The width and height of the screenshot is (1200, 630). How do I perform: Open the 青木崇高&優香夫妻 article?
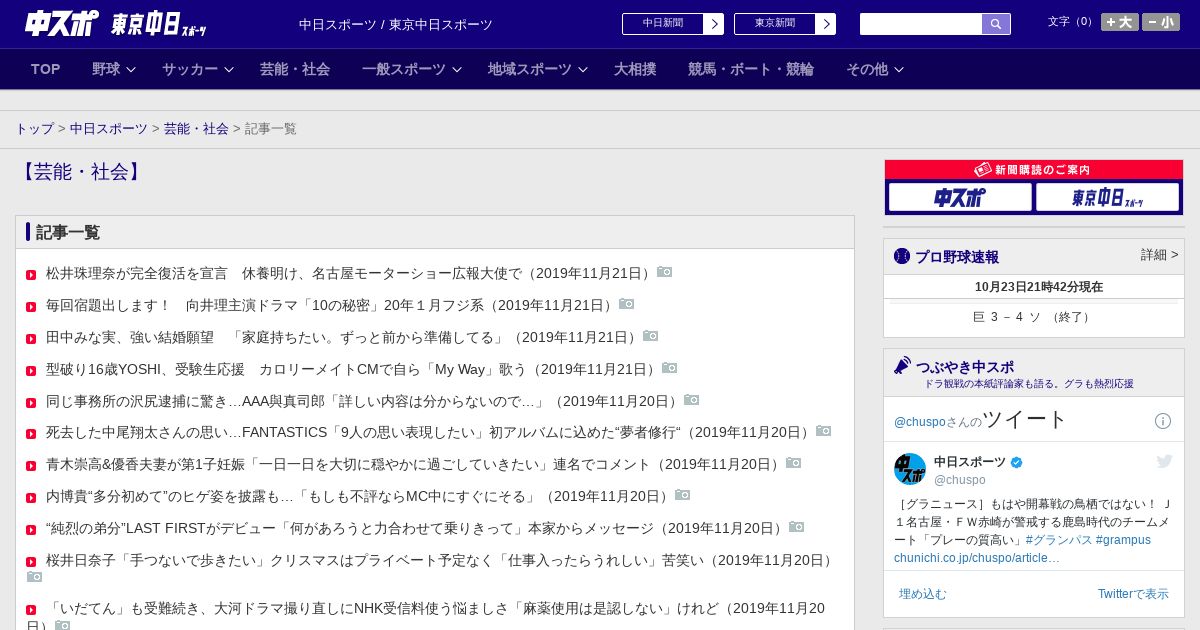tap(414, 464)
